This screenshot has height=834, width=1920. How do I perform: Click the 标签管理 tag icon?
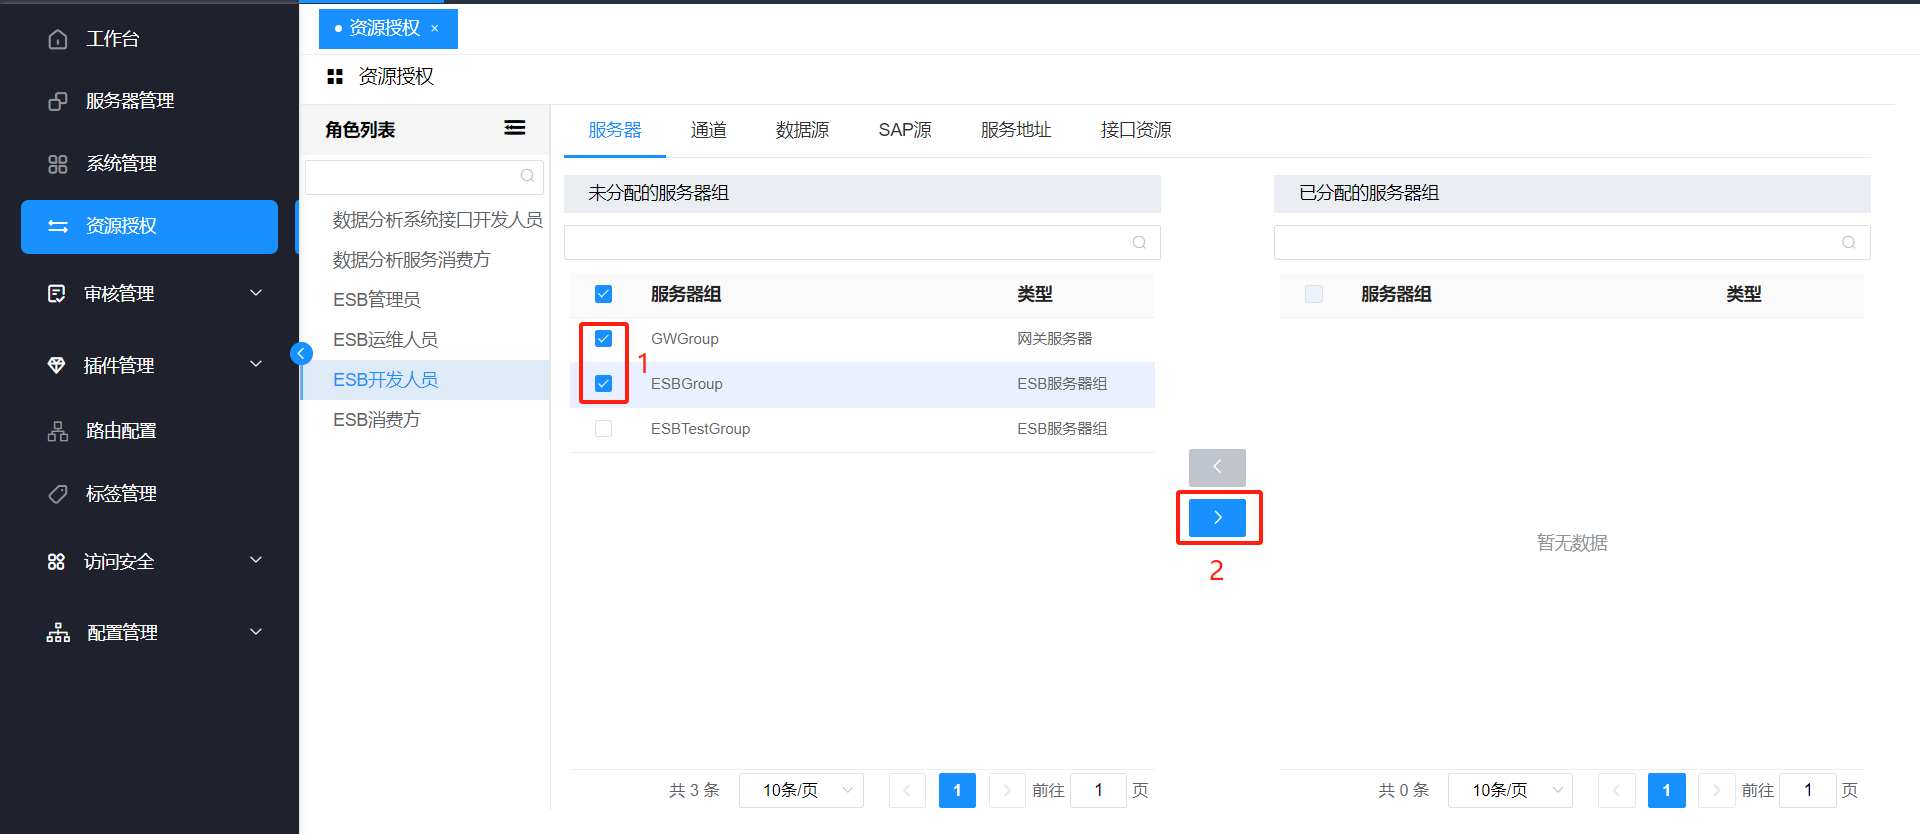tap(58, 494)
